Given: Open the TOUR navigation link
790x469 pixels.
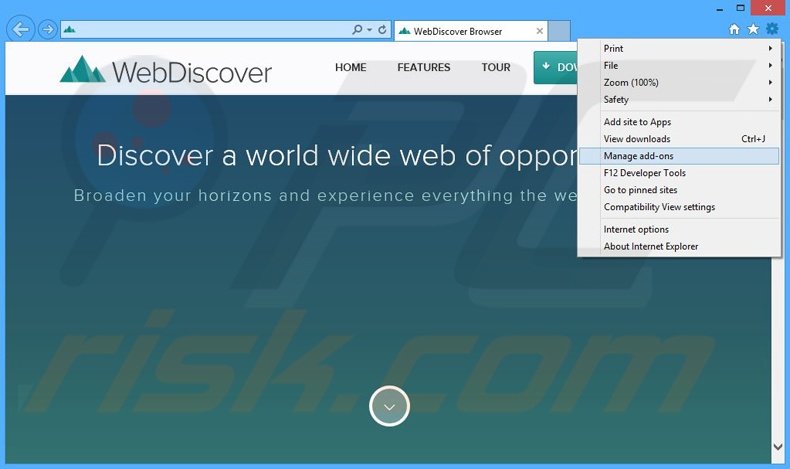Looking at the screenshot, I should [496, 68].
